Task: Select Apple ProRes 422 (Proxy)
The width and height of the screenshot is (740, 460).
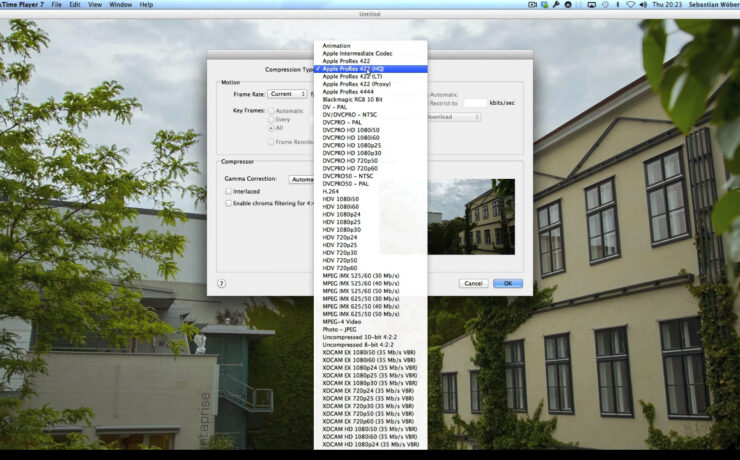Action: point(370,84)
